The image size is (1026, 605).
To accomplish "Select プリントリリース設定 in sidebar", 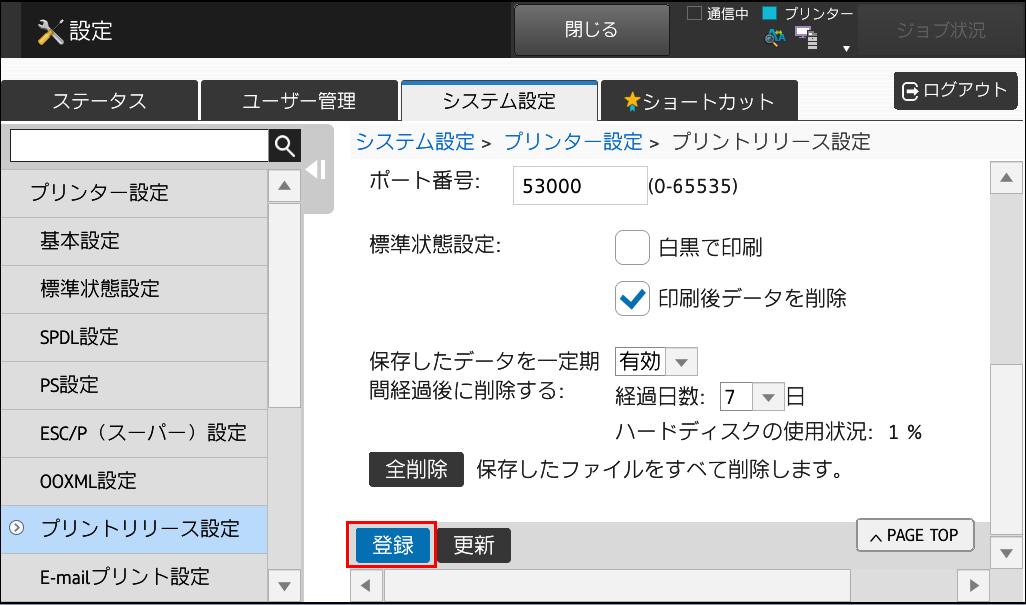I will pyautogui.click(x=134, y=529).
